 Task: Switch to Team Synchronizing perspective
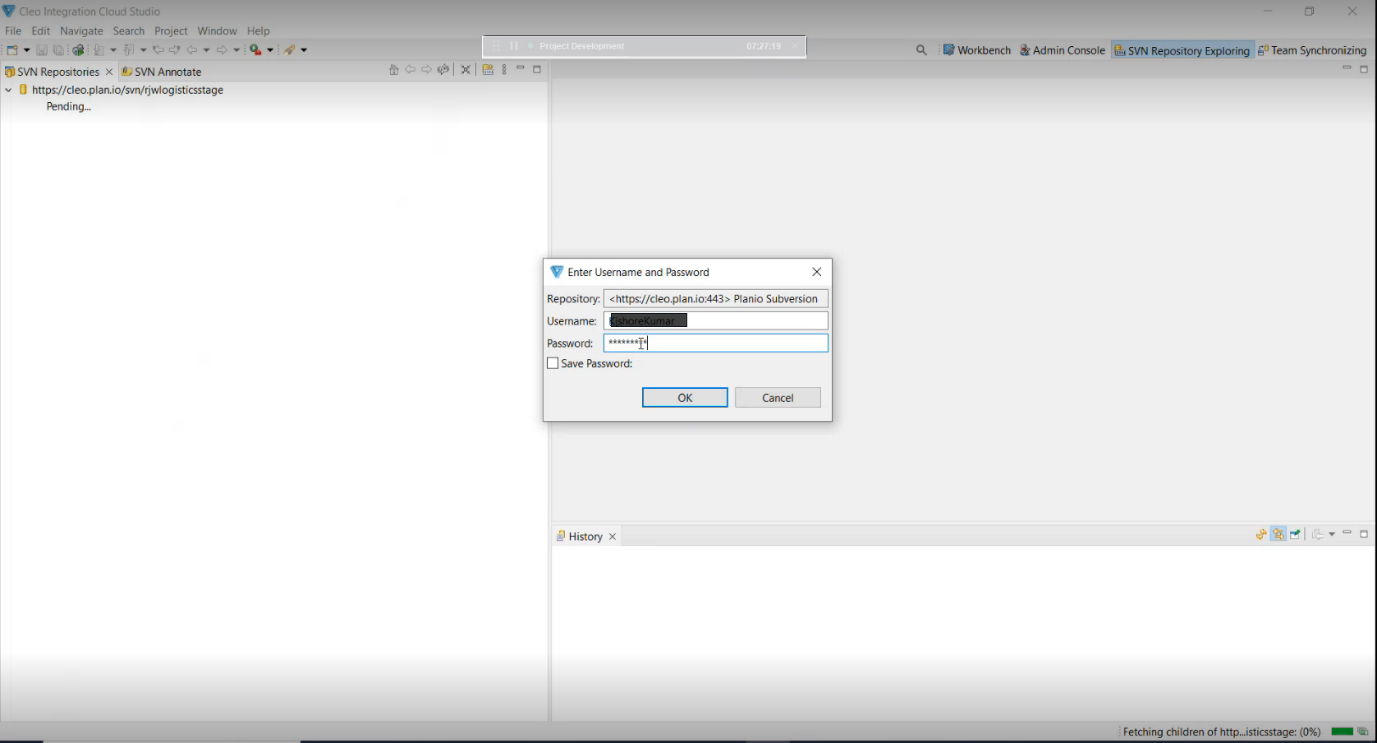1312,50
